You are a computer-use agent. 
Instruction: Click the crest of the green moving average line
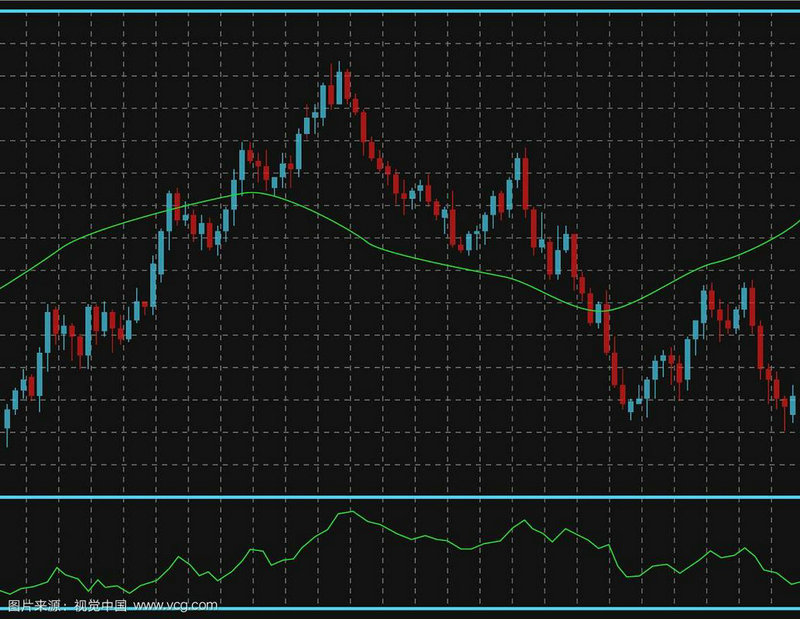point(255,192)
